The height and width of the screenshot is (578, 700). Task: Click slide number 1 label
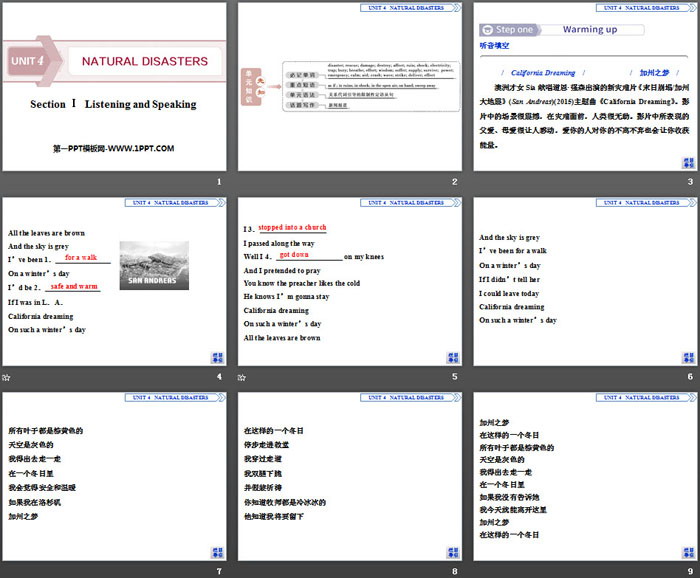[x=219, y=182]
